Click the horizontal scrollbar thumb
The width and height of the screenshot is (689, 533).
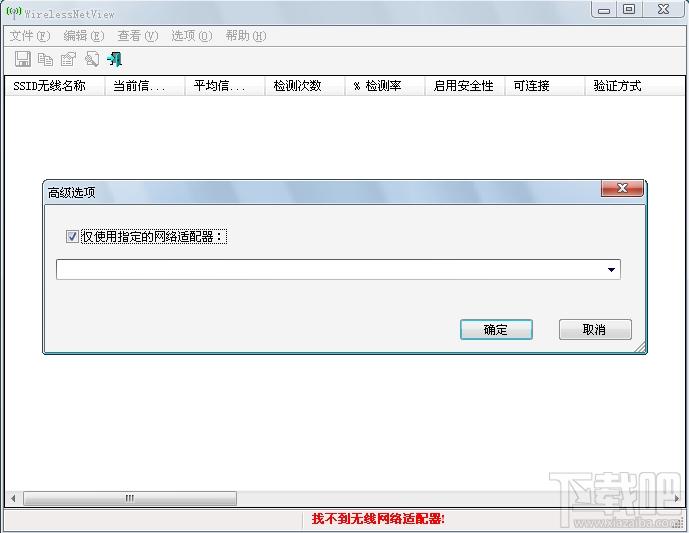click(x=130, y=498)
